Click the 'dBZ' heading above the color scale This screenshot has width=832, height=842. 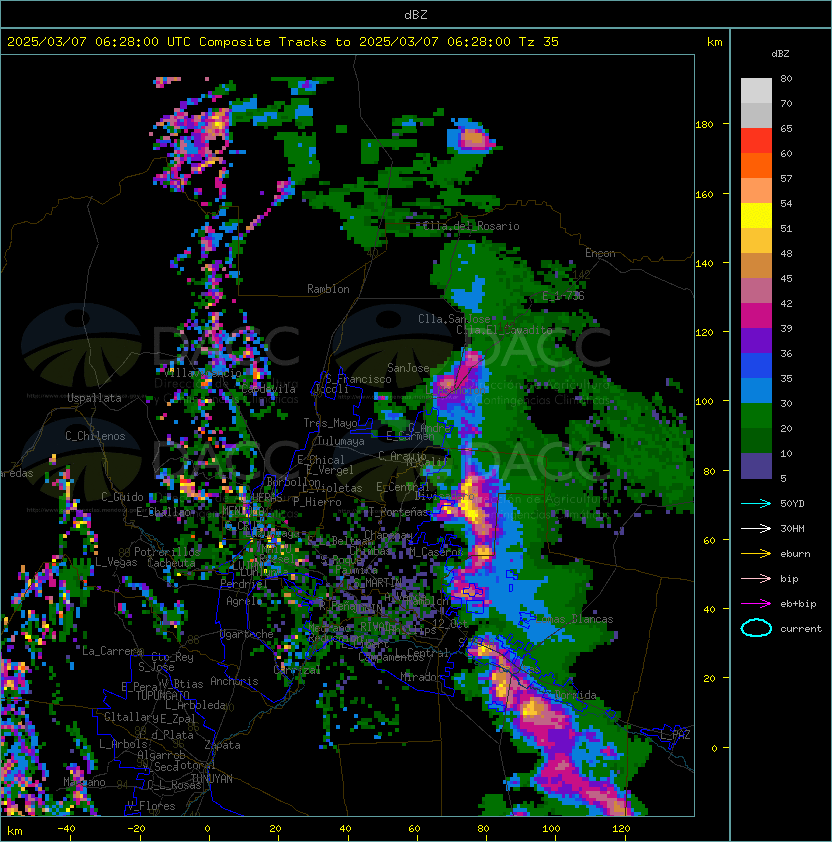coord(780,54)
